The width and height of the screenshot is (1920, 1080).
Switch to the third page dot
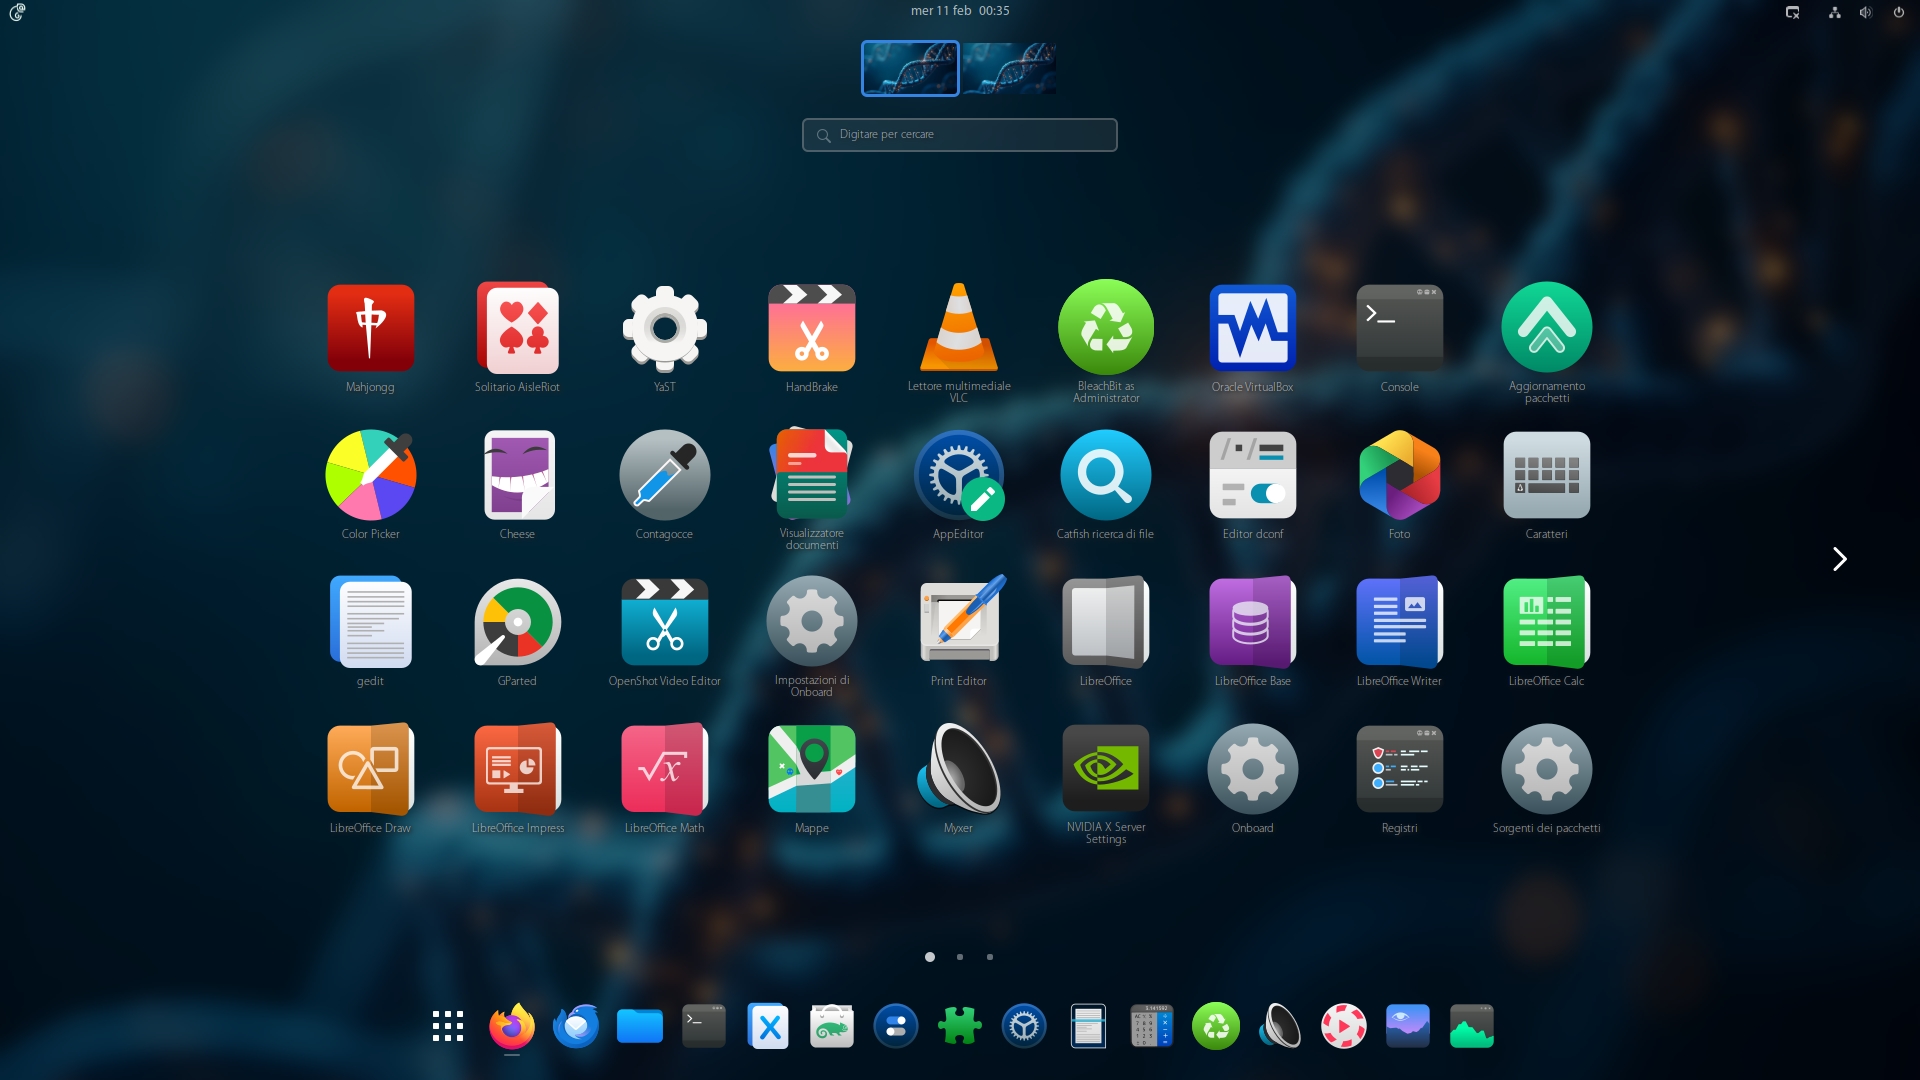tap(990, 957)
